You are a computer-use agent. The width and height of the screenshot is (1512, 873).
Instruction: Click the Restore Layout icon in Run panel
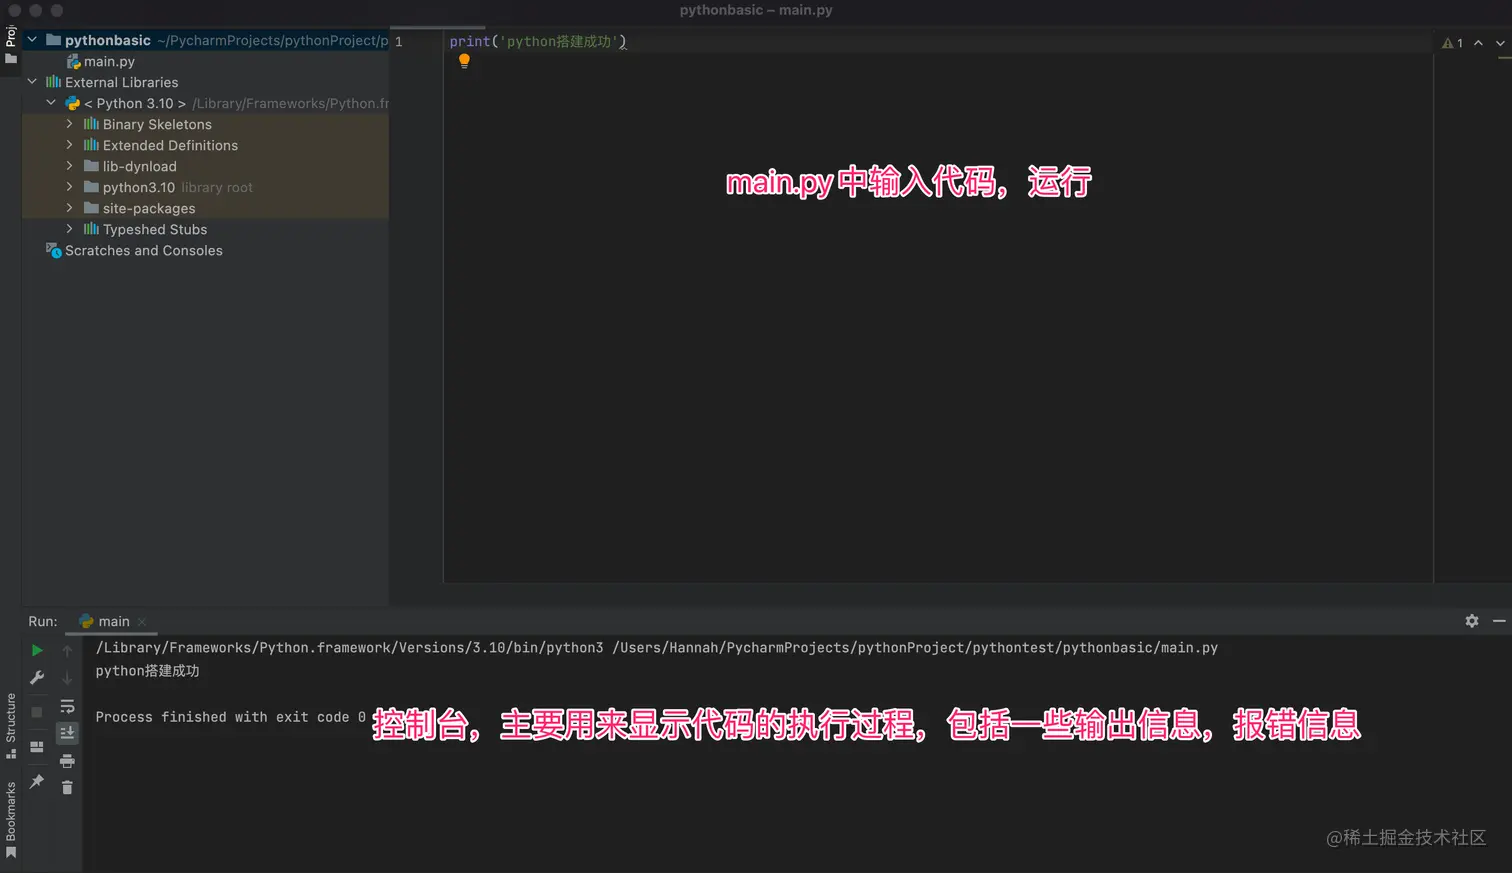(37, 747)
